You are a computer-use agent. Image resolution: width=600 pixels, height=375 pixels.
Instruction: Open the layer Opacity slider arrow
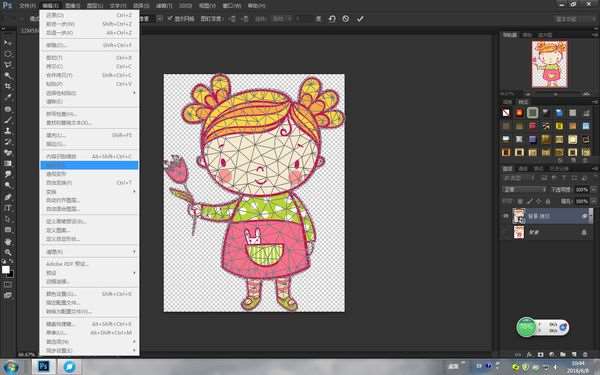[x=593, y=189]
